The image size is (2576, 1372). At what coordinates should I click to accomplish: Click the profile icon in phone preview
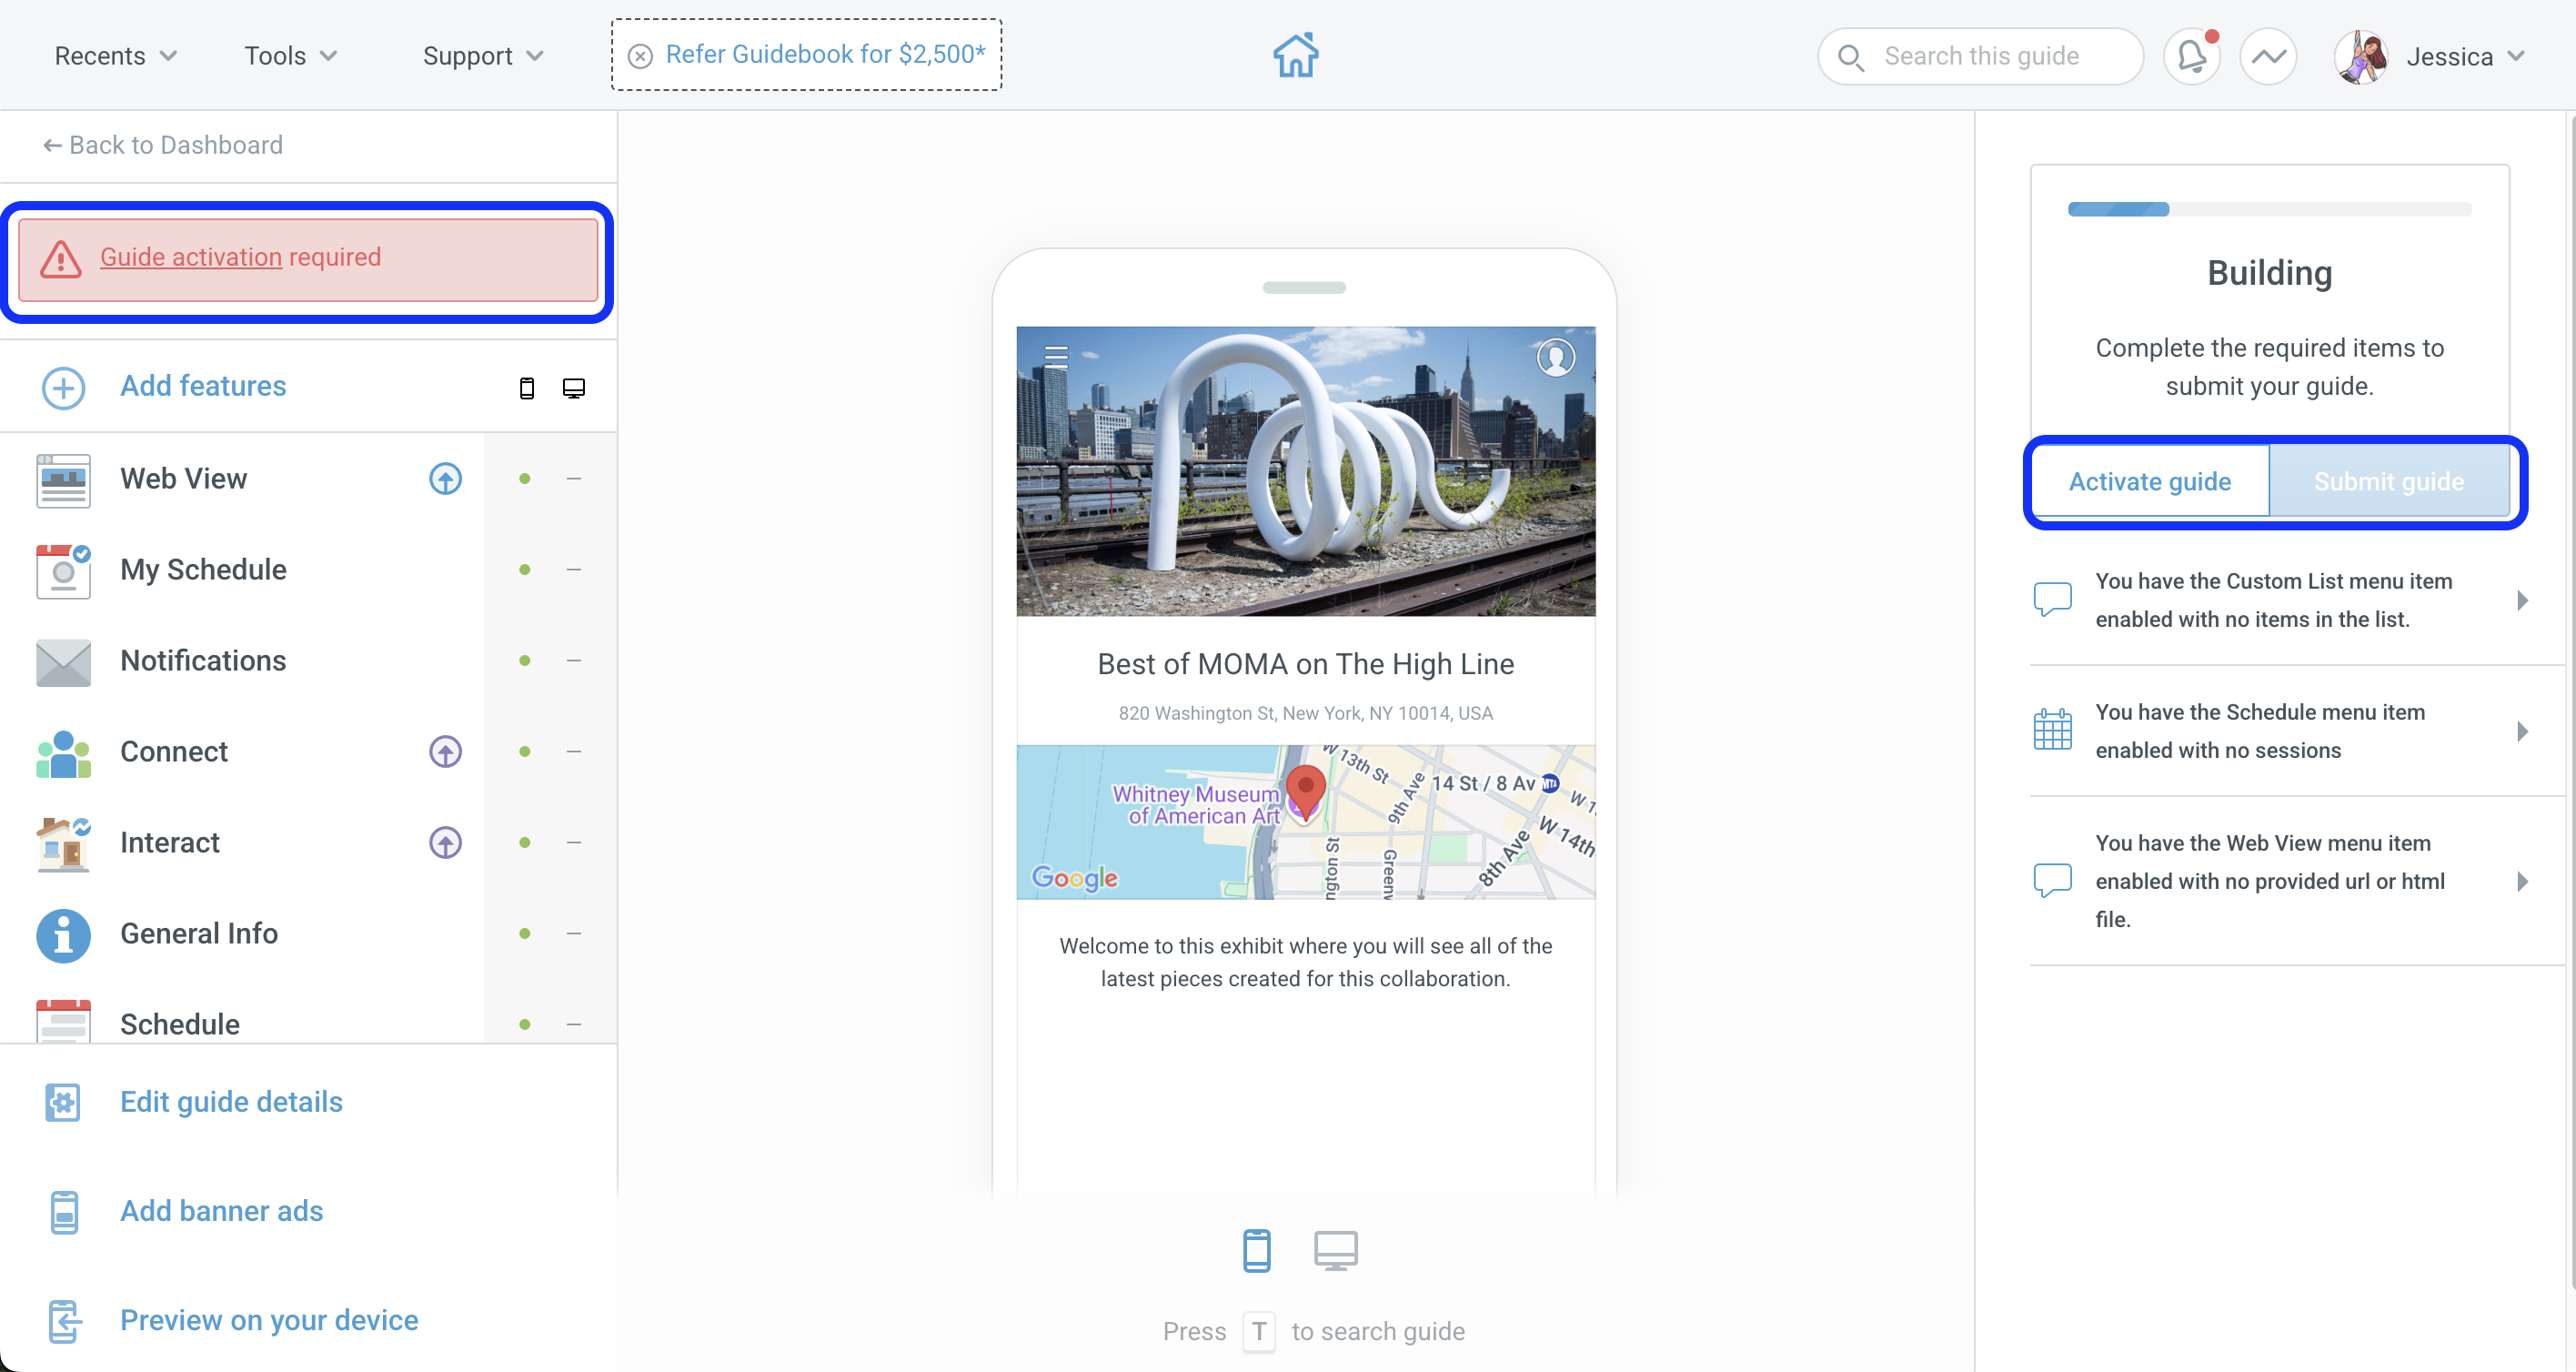coord(1555,357)
